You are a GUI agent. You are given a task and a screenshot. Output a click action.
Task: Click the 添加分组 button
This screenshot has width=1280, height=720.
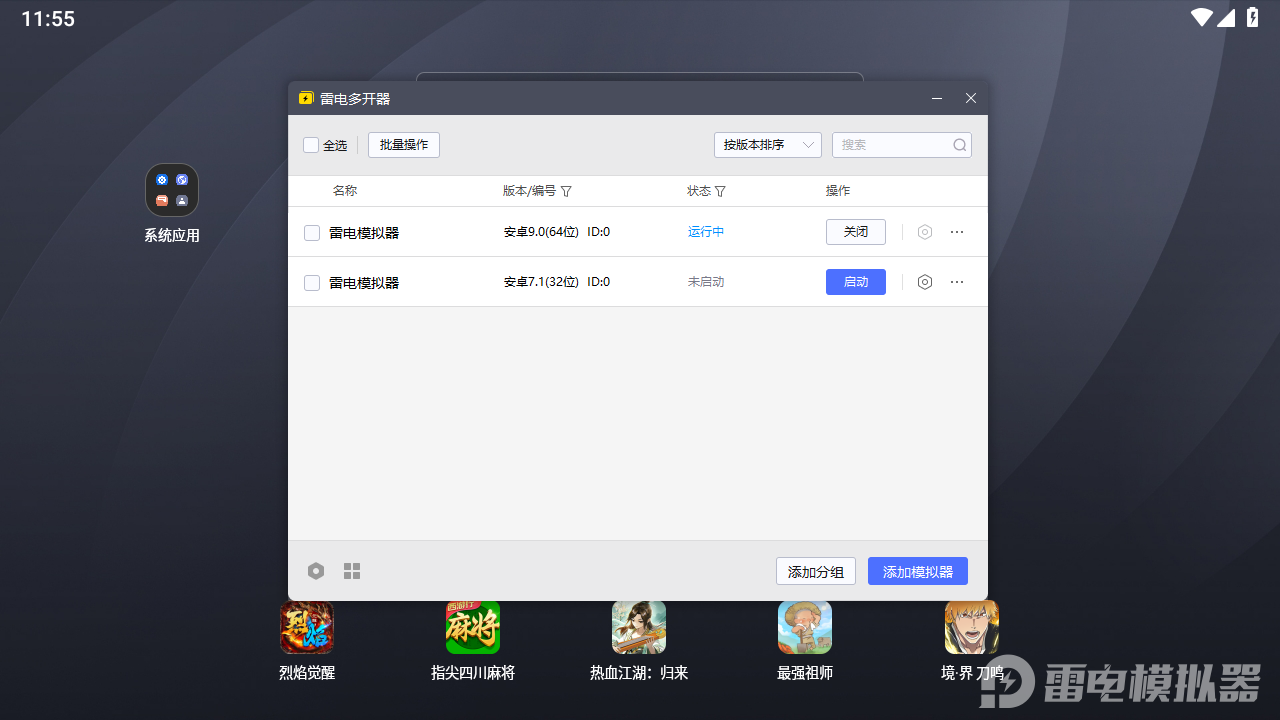(816, 571)
